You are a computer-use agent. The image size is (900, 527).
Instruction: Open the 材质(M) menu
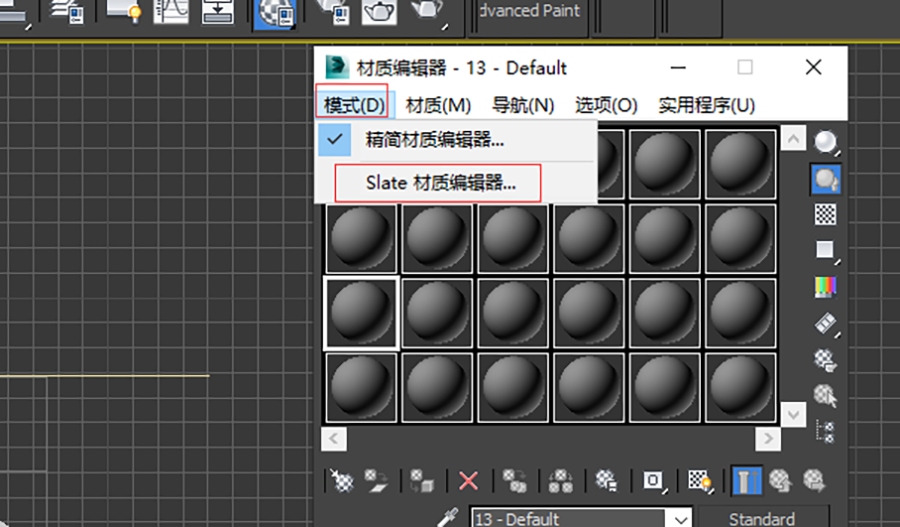tap(438, 105)
